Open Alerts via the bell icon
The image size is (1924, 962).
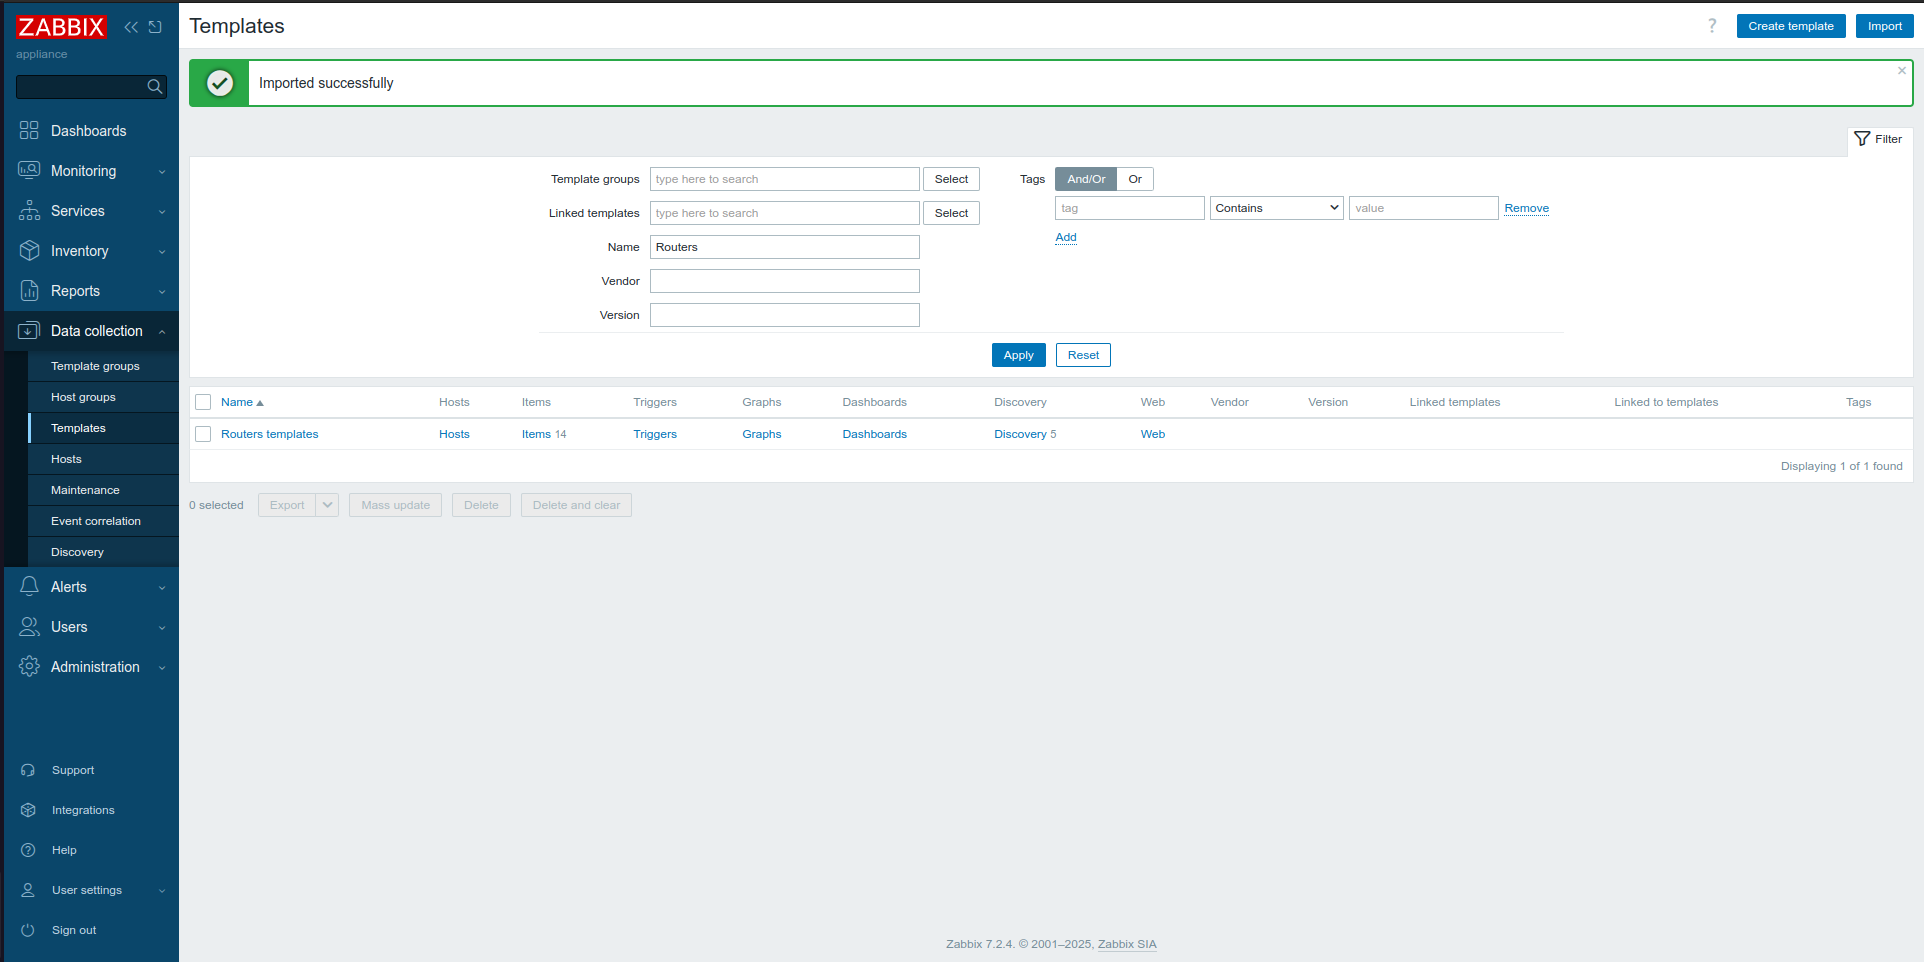click(29, 587)
